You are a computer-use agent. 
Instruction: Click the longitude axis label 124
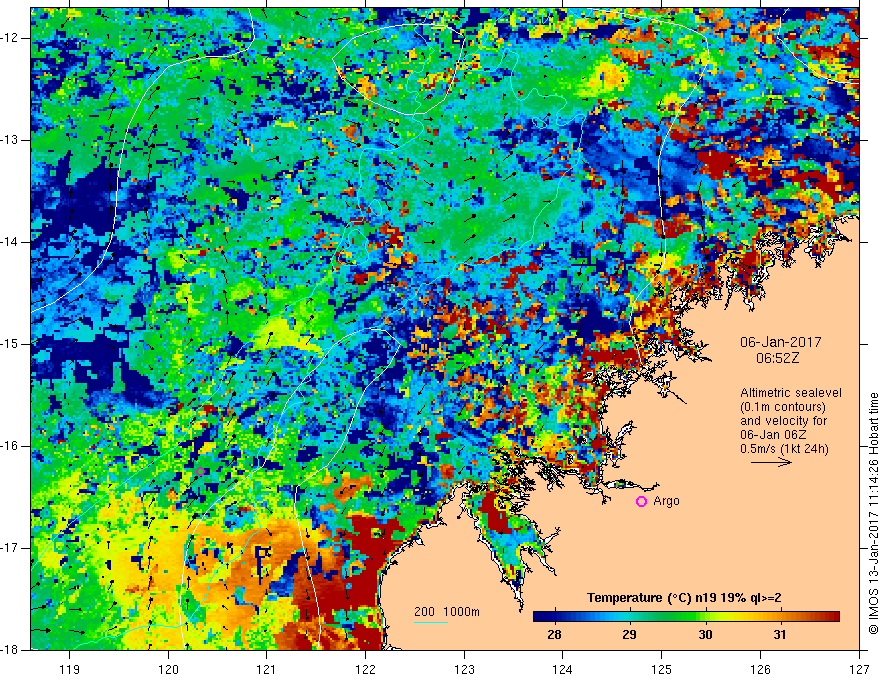562,669
